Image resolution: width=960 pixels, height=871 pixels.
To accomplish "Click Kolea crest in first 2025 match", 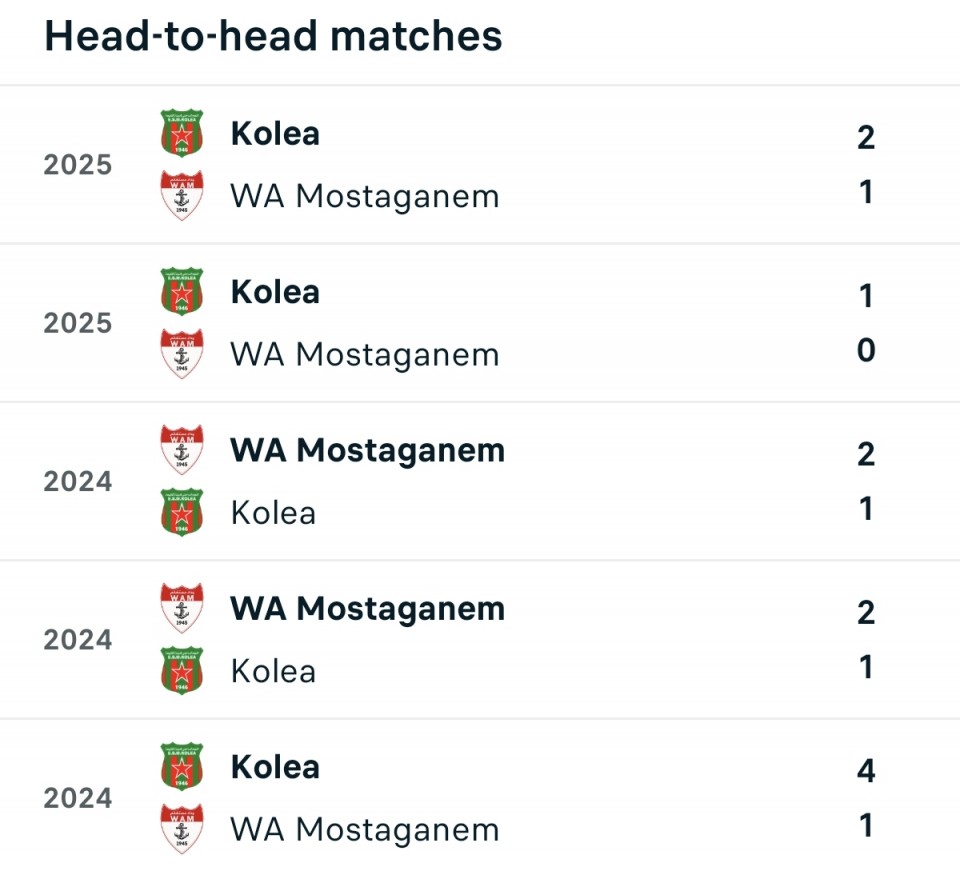I will (182, 134).
